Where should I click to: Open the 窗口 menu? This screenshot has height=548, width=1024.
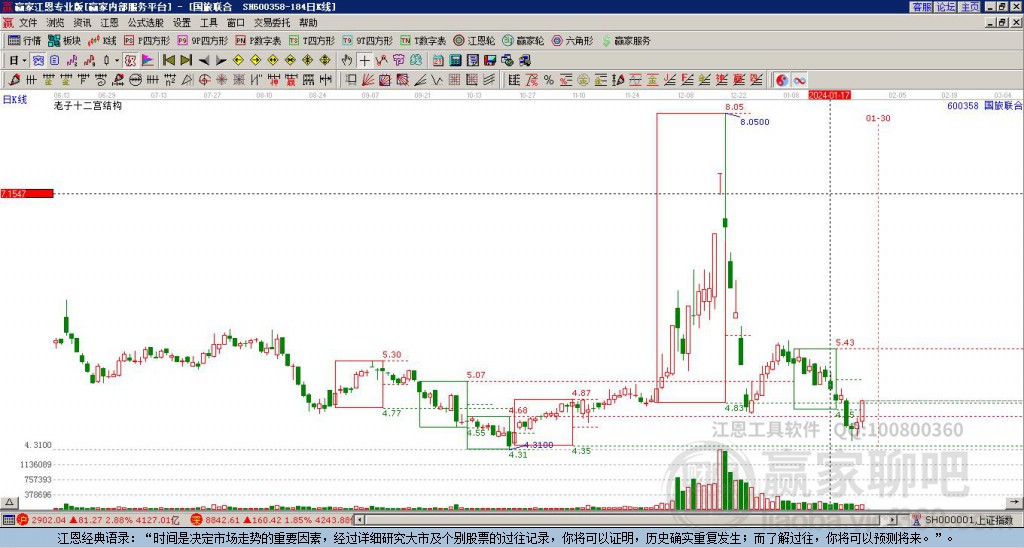(x=236, y=23)
